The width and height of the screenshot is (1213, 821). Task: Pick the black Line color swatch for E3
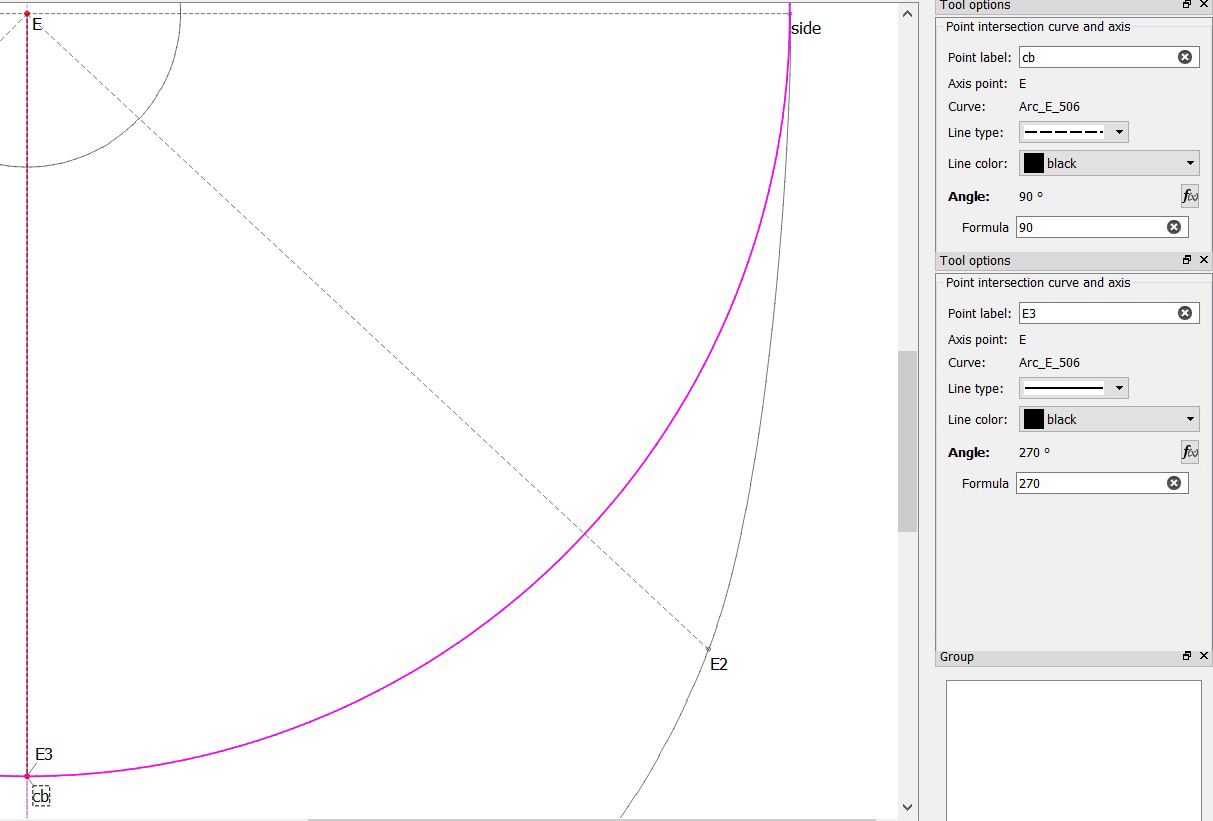coord(1034,419)
